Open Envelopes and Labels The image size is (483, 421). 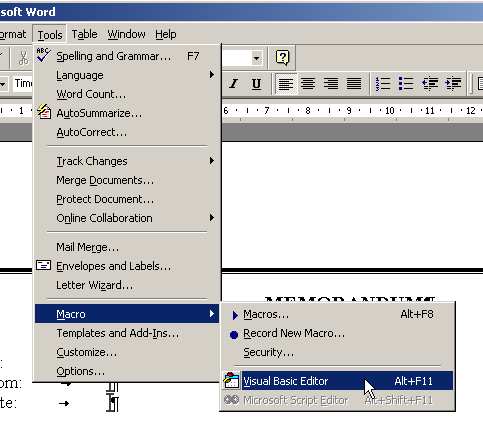(127, 266)
